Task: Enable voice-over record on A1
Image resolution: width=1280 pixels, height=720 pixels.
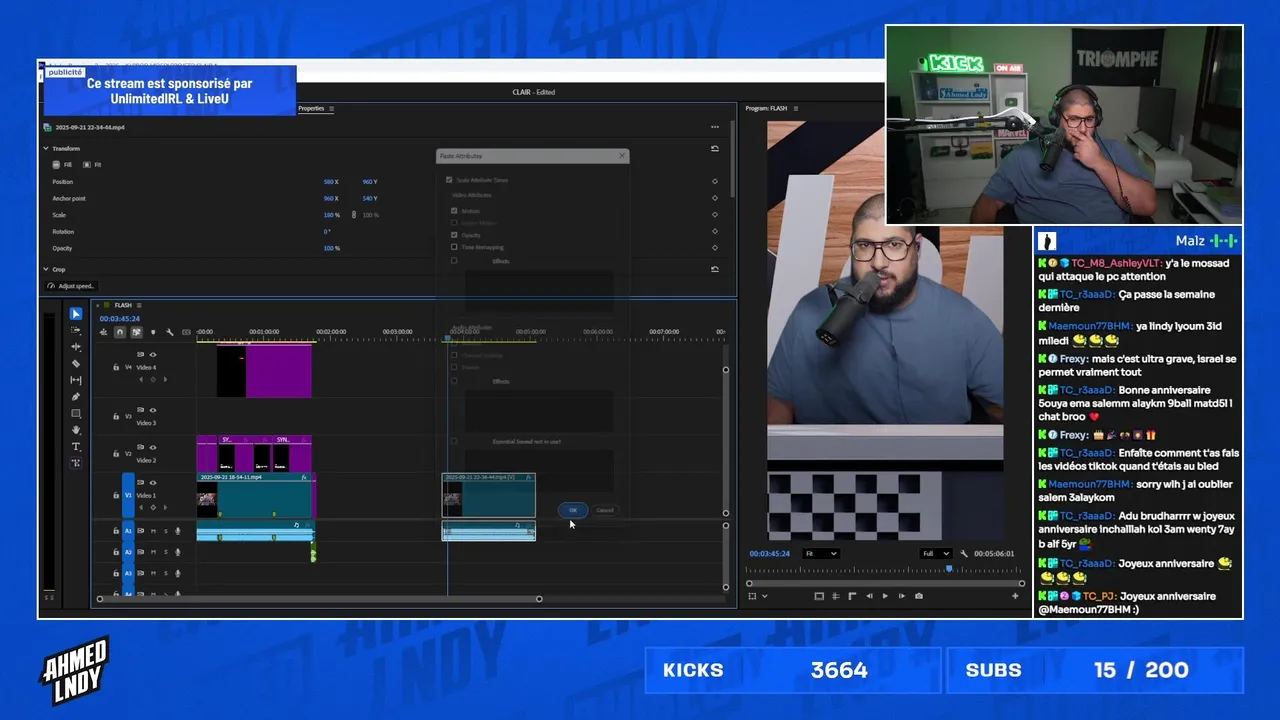Action: point(178,531)
